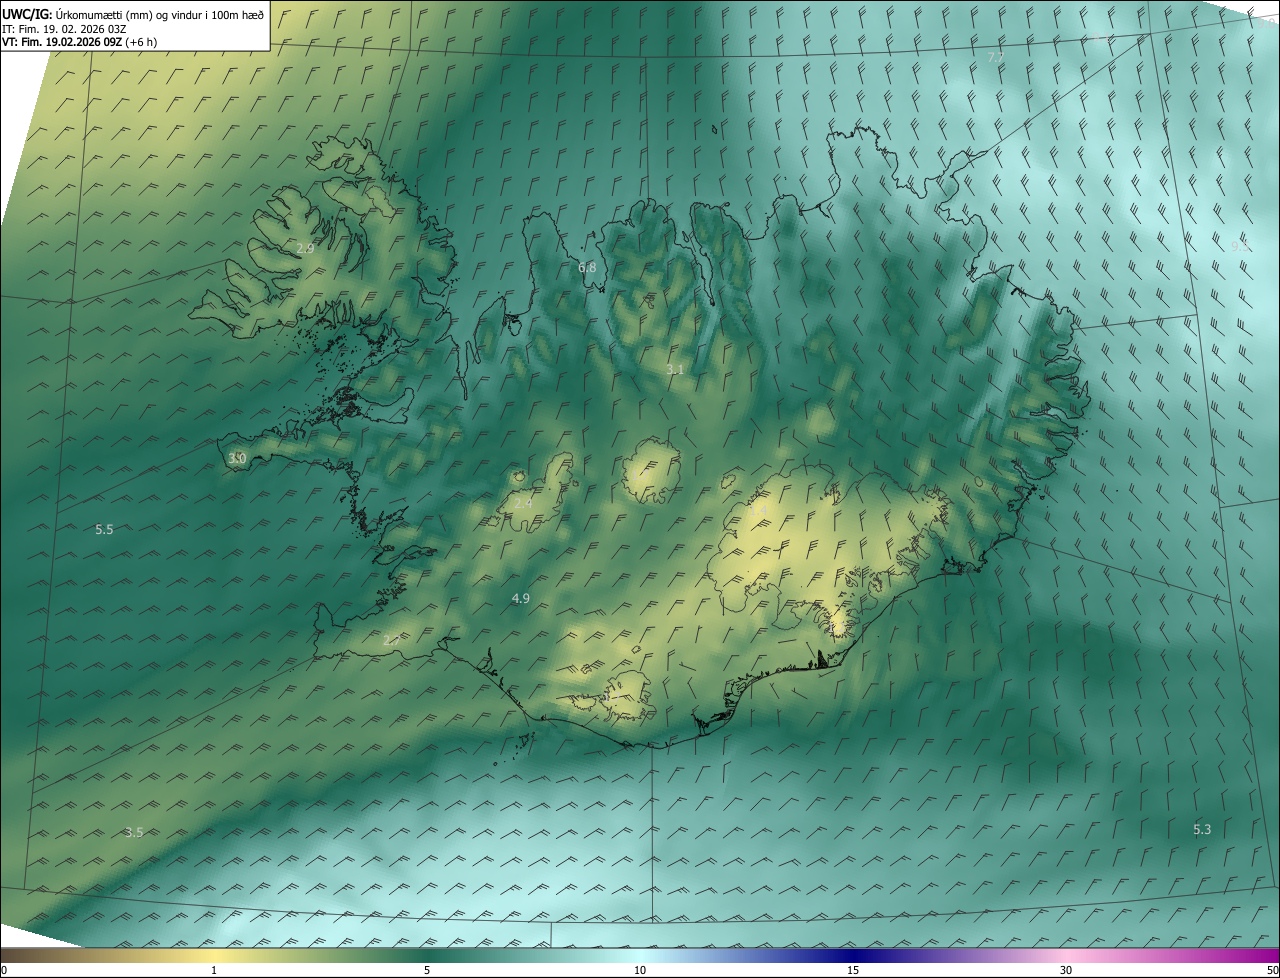
Task: Click the 4.9 value in south Iceland
Action: click(520, 598)
